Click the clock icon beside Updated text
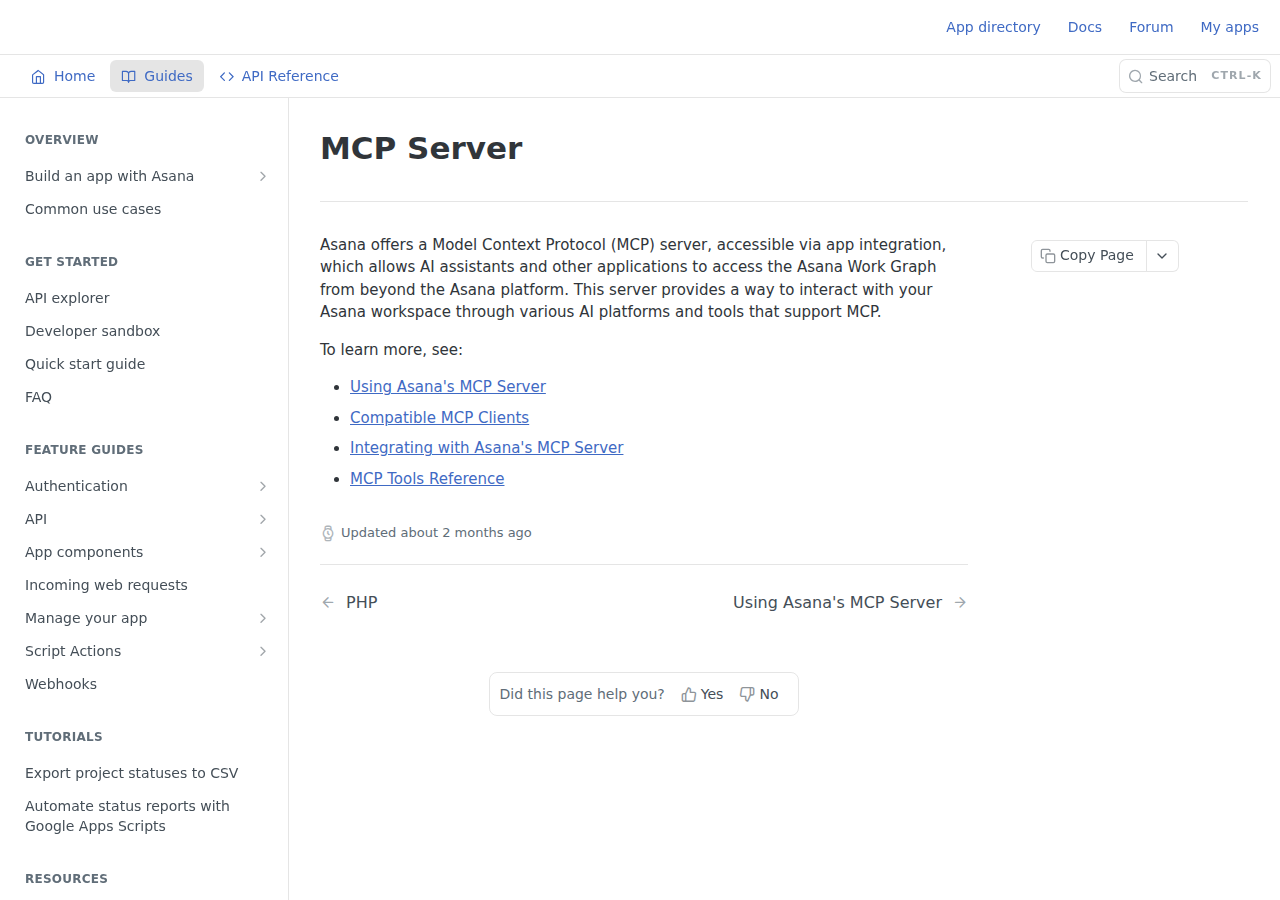Image resolution: width=1280 pixels, height=900 pixels. 328,533
